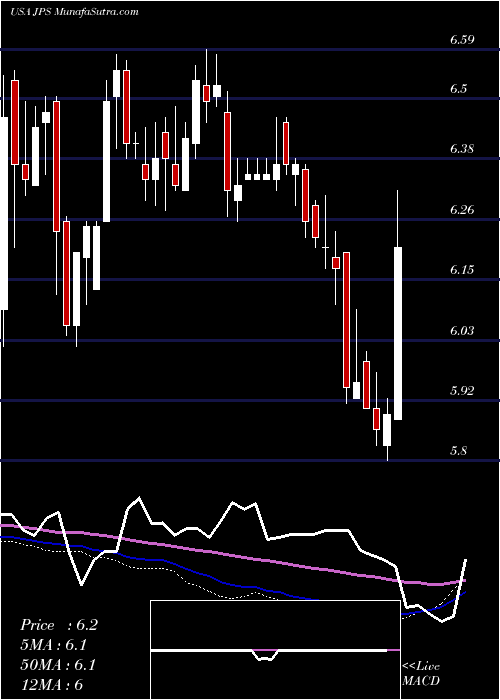Image resolution: width=500 pixels, height=700 pixels.
Task: Click the 6.38 price axis label
Action: (x=462, y=149)
